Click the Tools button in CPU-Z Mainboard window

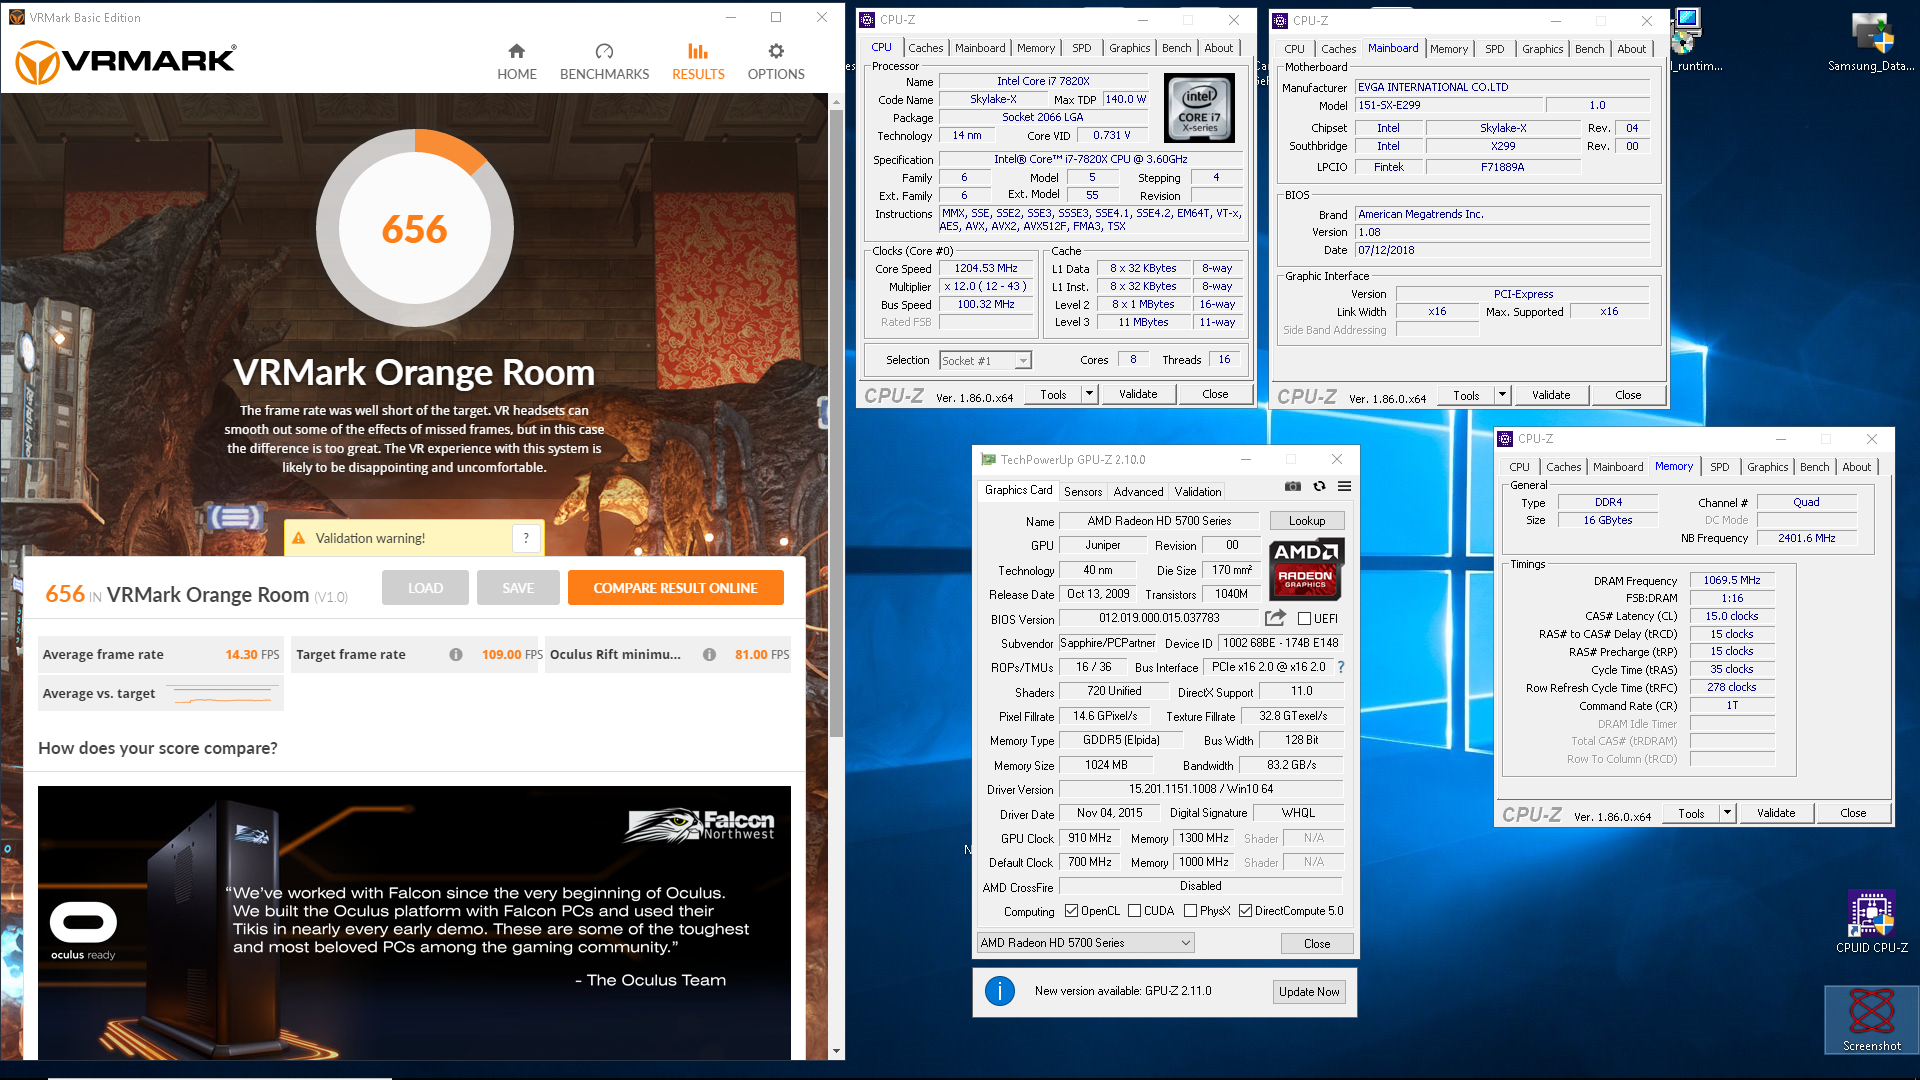click(1466, 395)
